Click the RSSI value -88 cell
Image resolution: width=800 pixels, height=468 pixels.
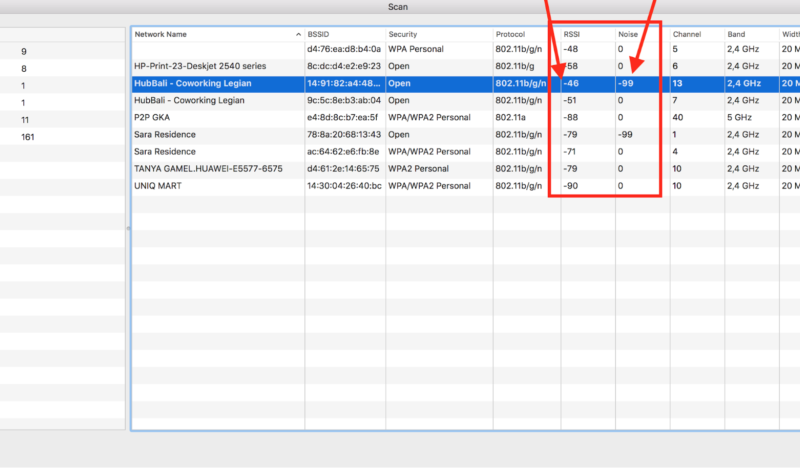(x=570, y=117)
